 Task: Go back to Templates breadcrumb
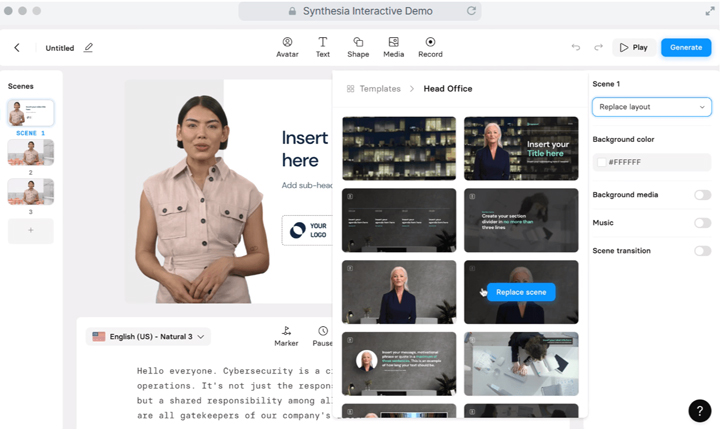380,89
